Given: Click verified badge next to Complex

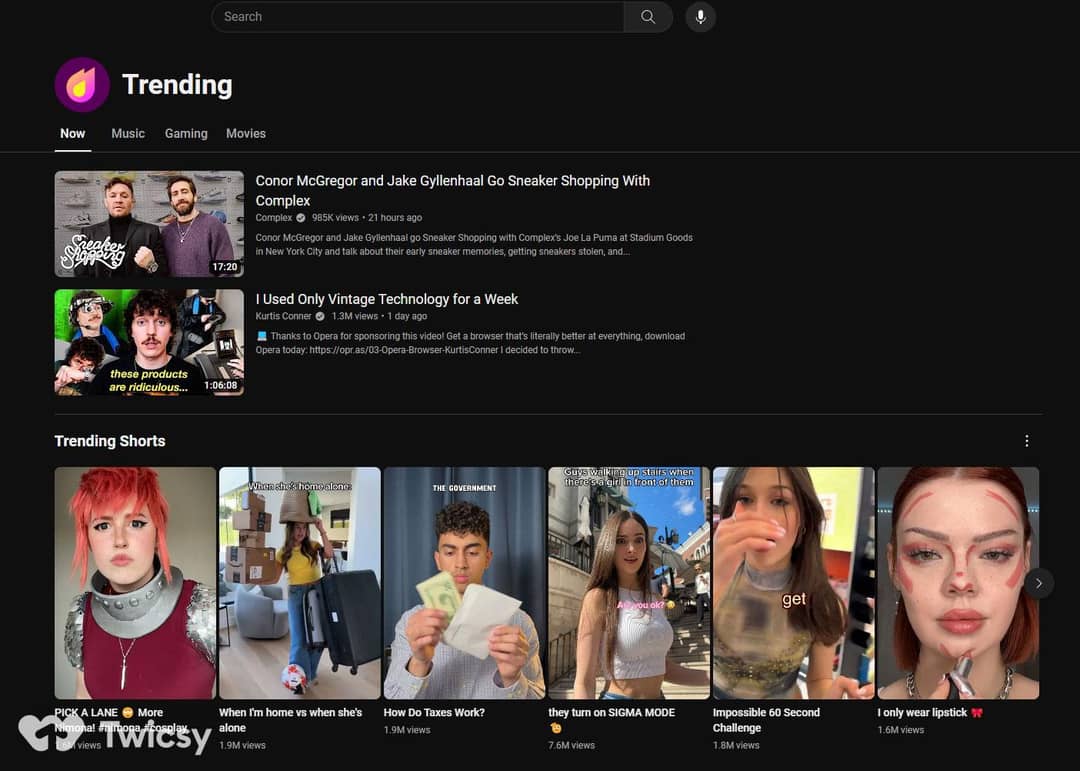Looking at the screenshot, I should pyautogui.click(x=300, y=218).
